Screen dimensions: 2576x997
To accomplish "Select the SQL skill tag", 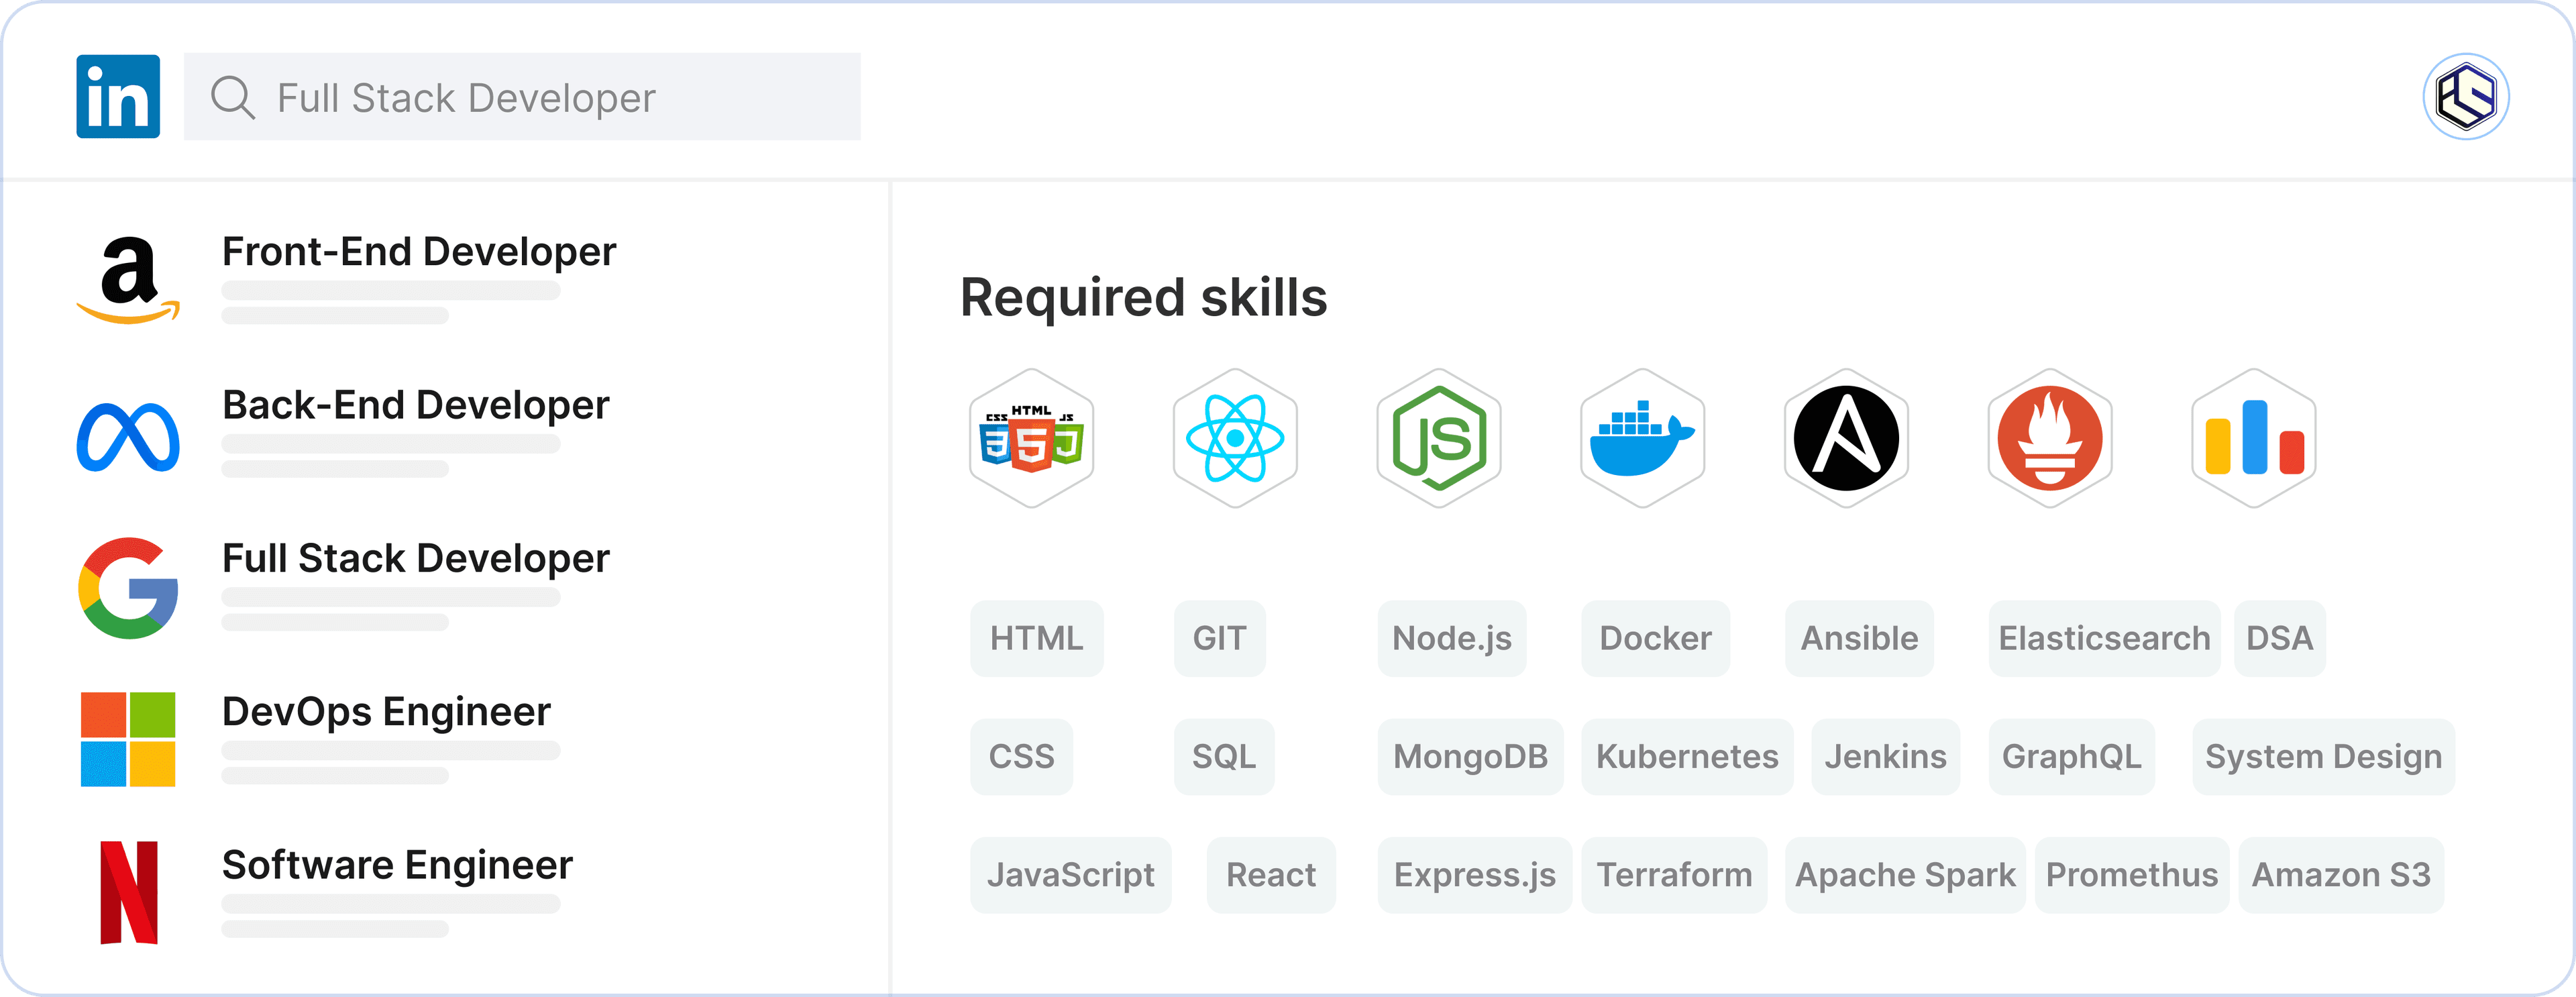I will pyautogui.click(x=1224, y=756).
